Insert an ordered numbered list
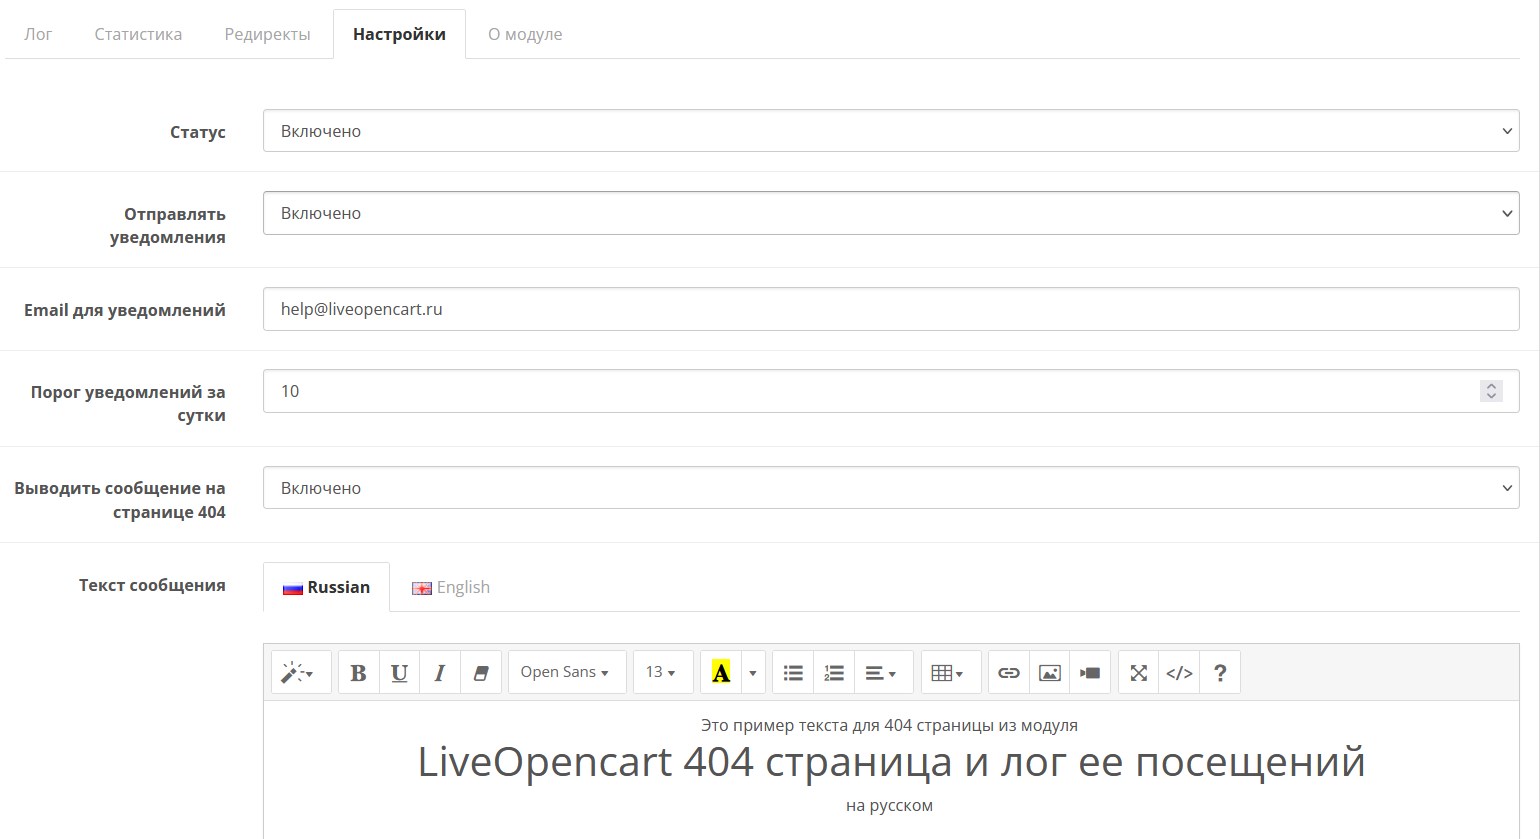Image resolution: width=1540 pixels, height=839 pixels. pos(834,673)
